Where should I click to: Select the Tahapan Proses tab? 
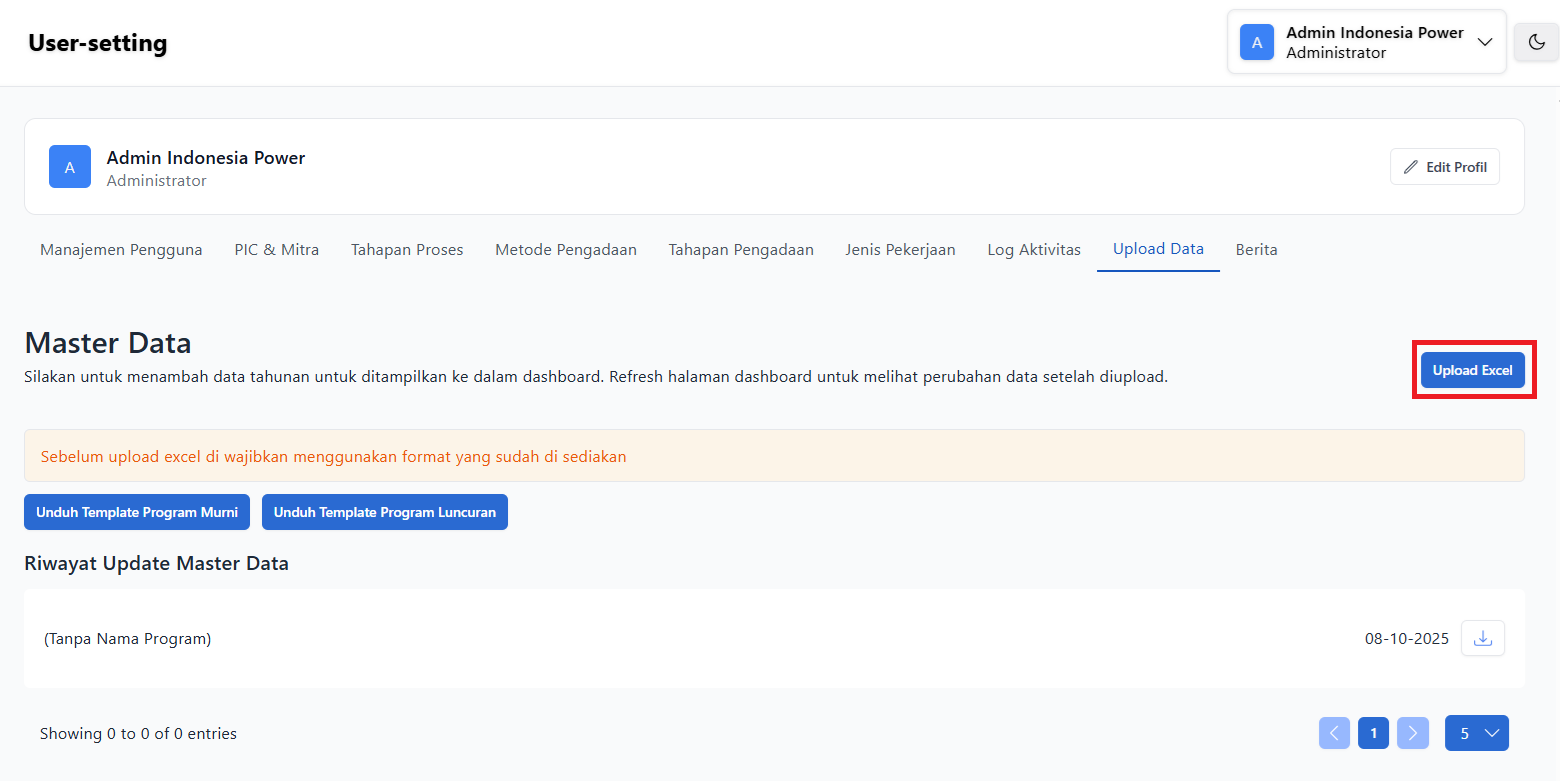click(x=407, y=250)
